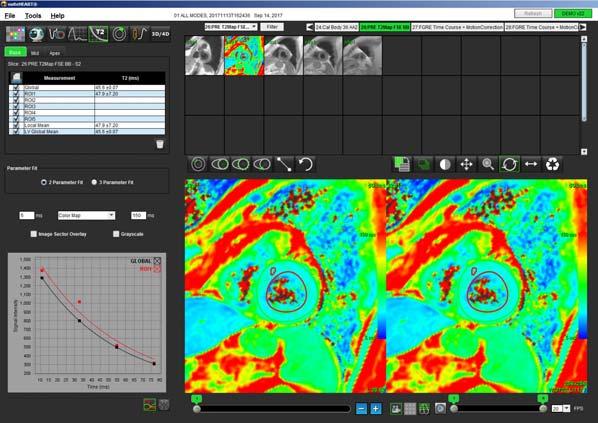Click the slice slider handle below left image
The image size is (598, 423).
[197, 409]
